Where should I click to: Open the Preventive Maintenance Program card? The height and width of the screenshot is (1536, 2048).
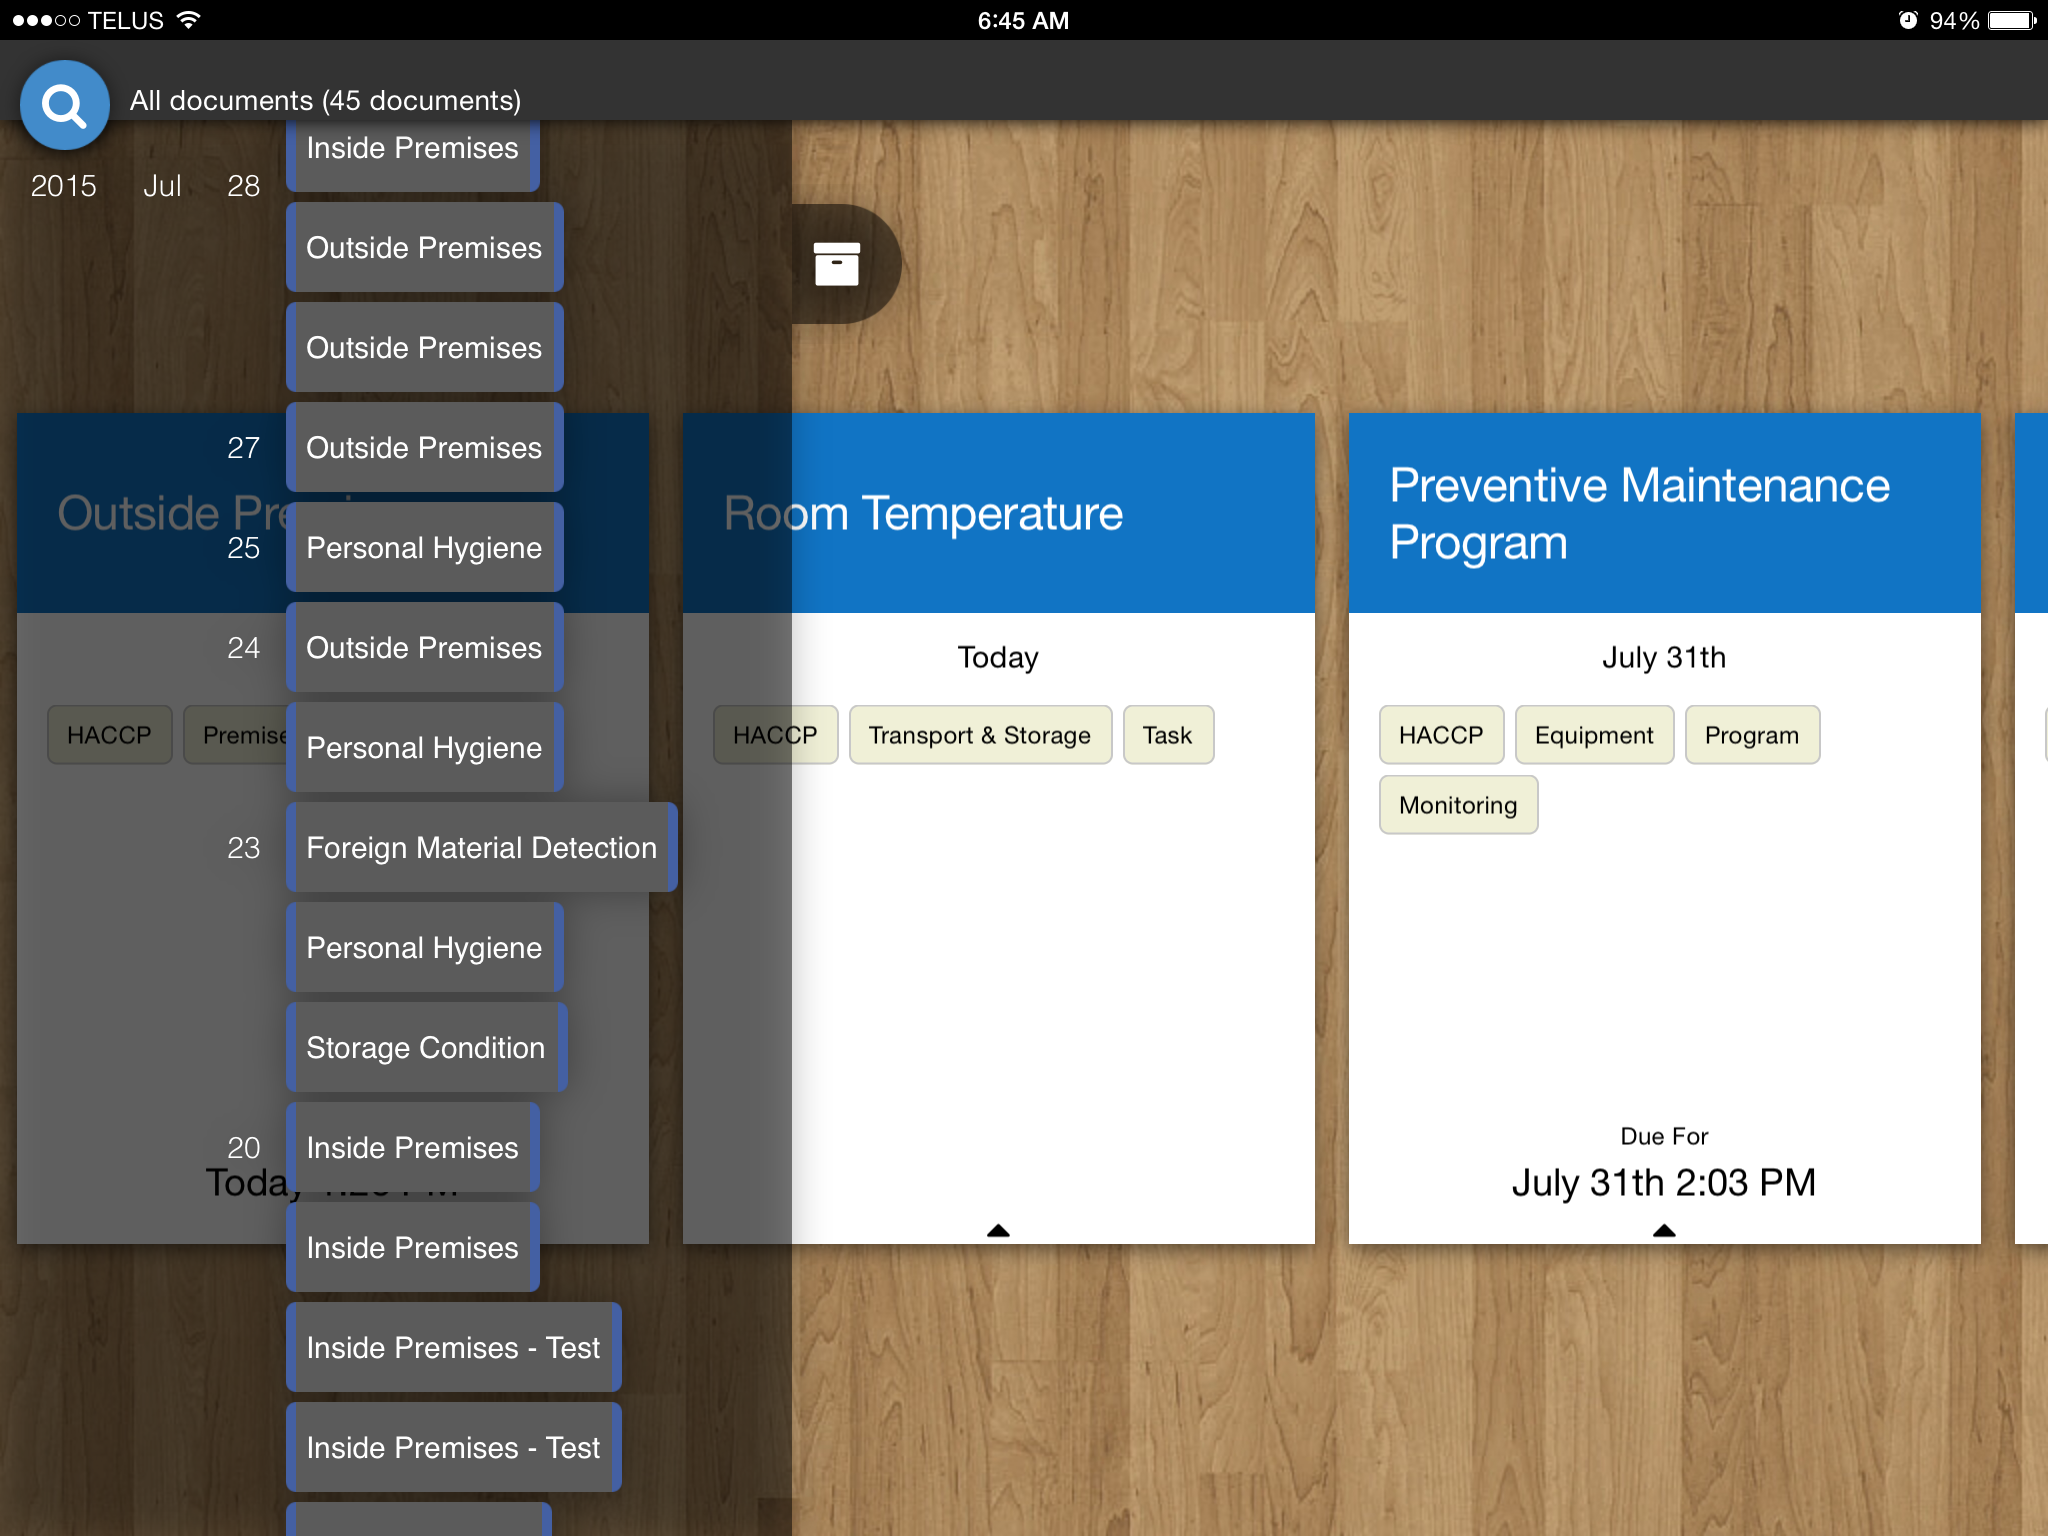(1664, 513)
